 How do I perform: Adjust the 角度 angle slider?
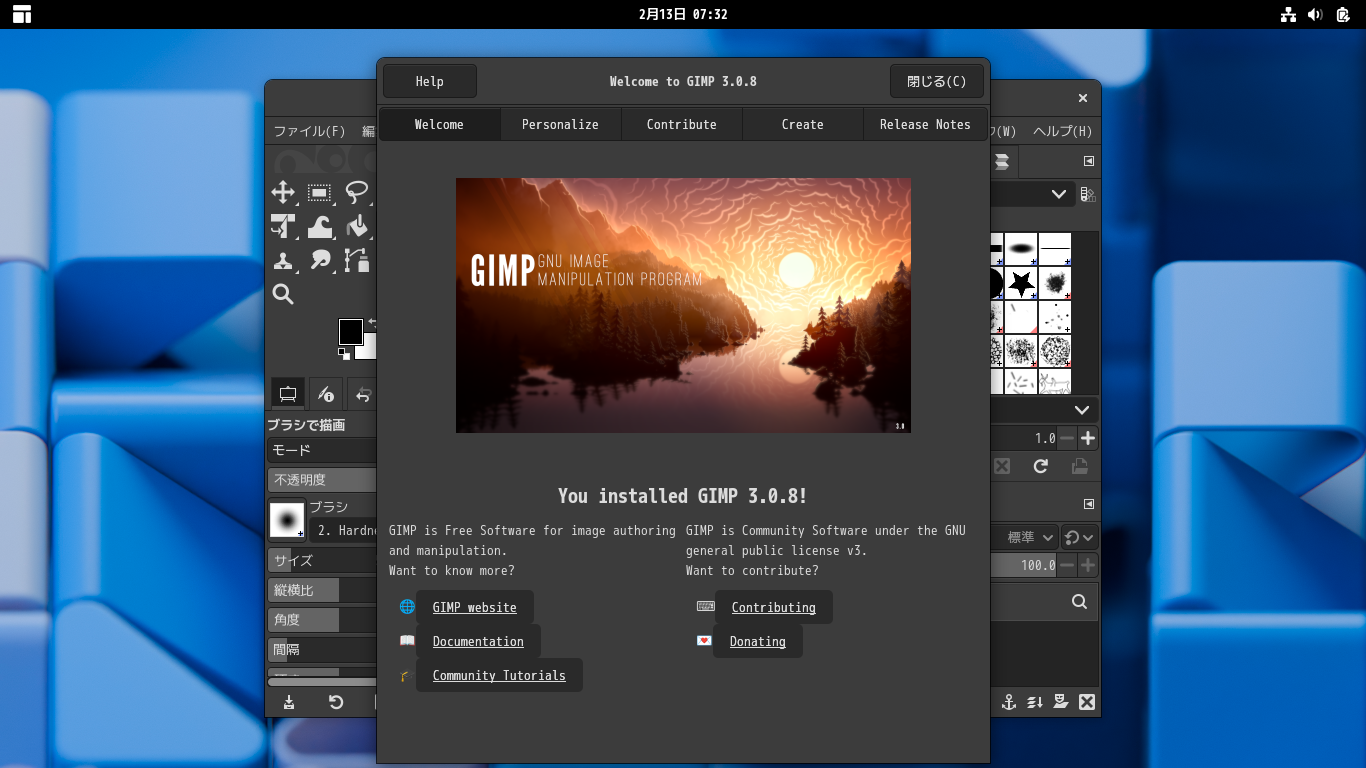point(322,620)
